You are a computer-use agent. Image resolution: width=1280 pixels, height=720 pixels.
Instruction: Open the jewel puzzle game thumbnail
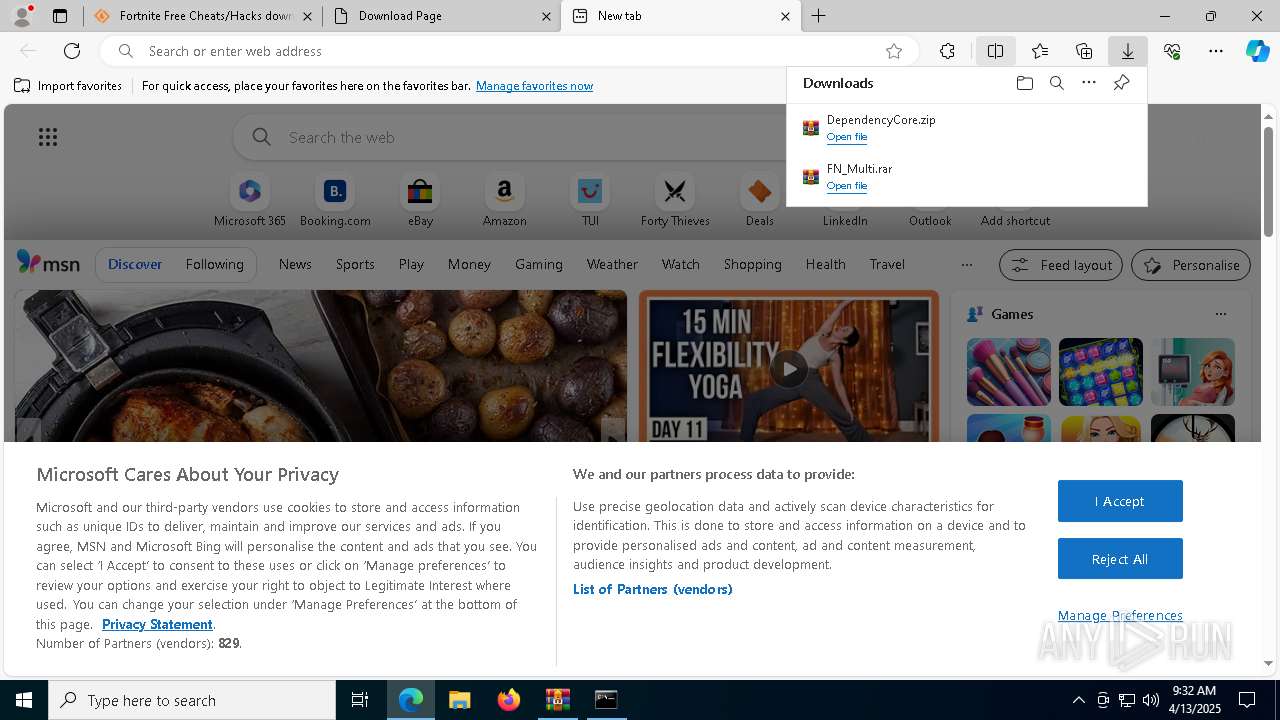click(x=1100, y=372)
